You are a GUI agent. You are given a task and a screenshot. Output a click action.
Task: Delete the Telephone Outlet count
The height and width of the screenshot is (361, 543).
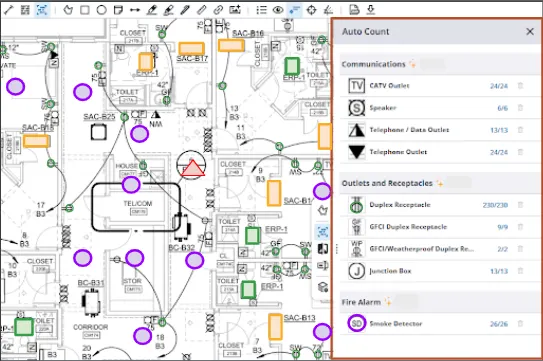click(520, 152)
